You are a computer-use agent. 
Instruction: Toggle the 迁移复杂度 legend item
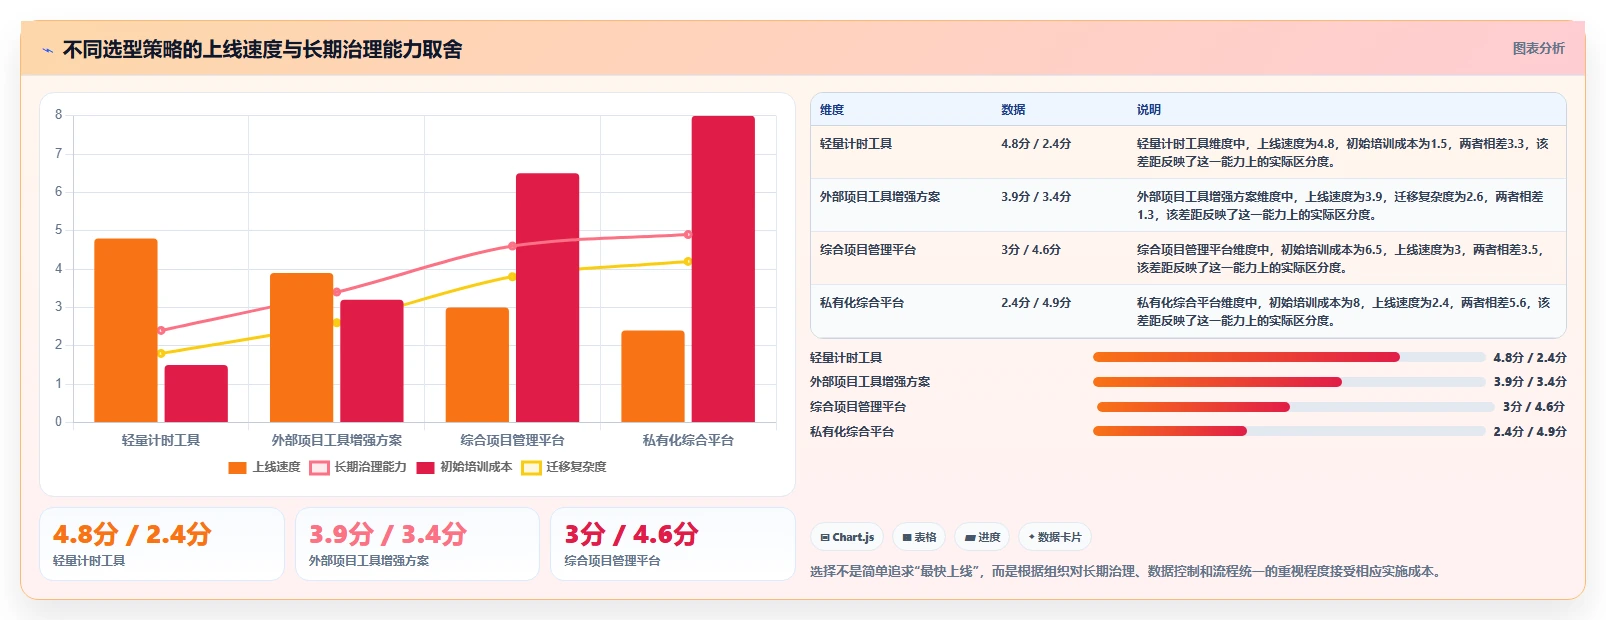(564, 467)
